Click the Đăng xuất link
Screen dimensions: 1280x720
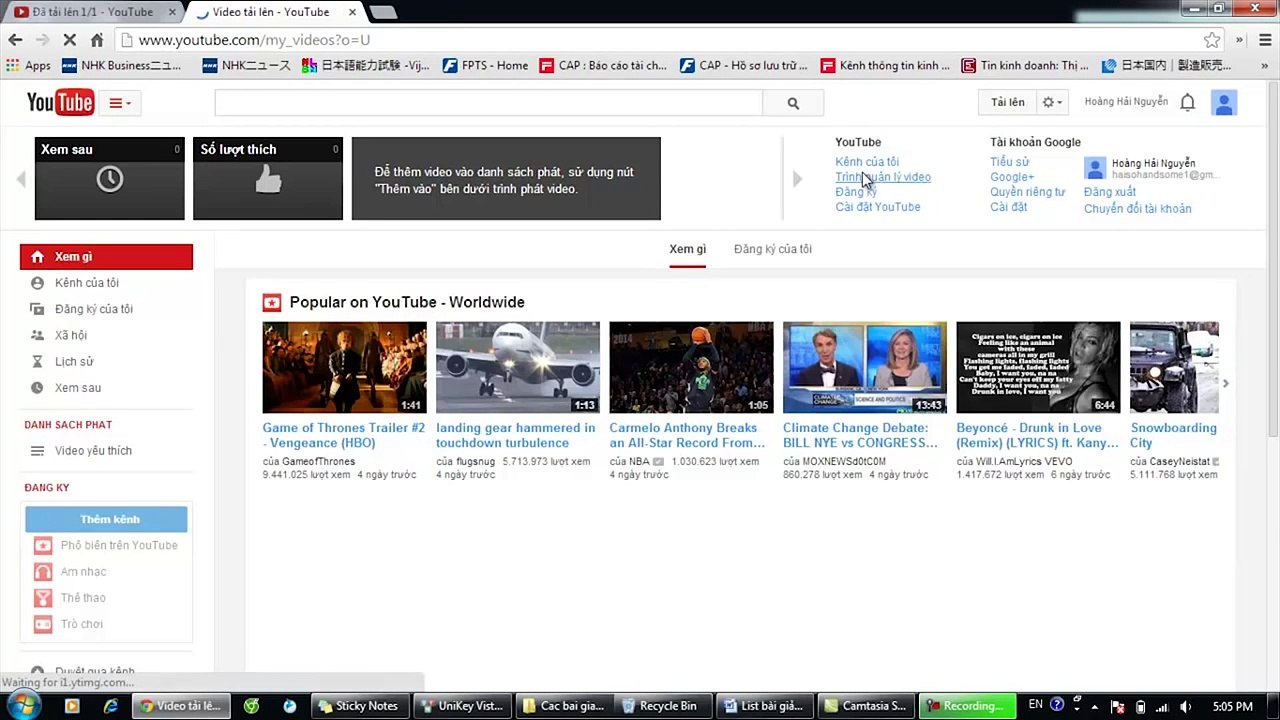point(1110,192)
